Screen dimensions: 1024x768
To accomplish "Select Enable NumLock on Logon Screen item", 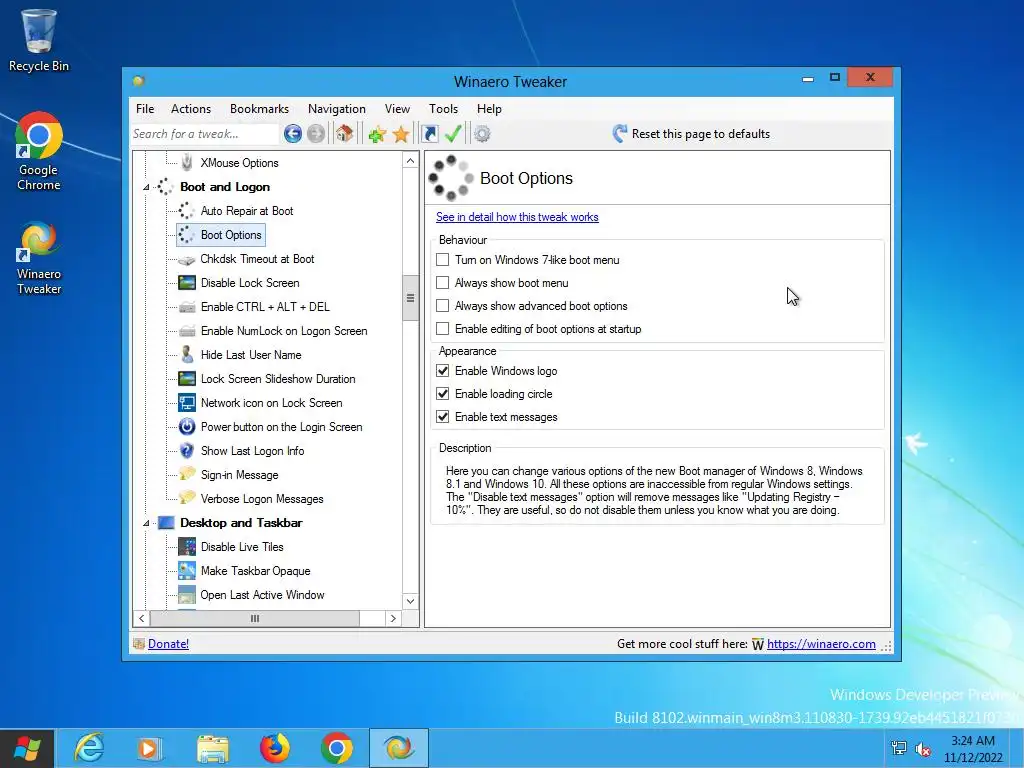I will pyautogui.click(x=284, y=331).
